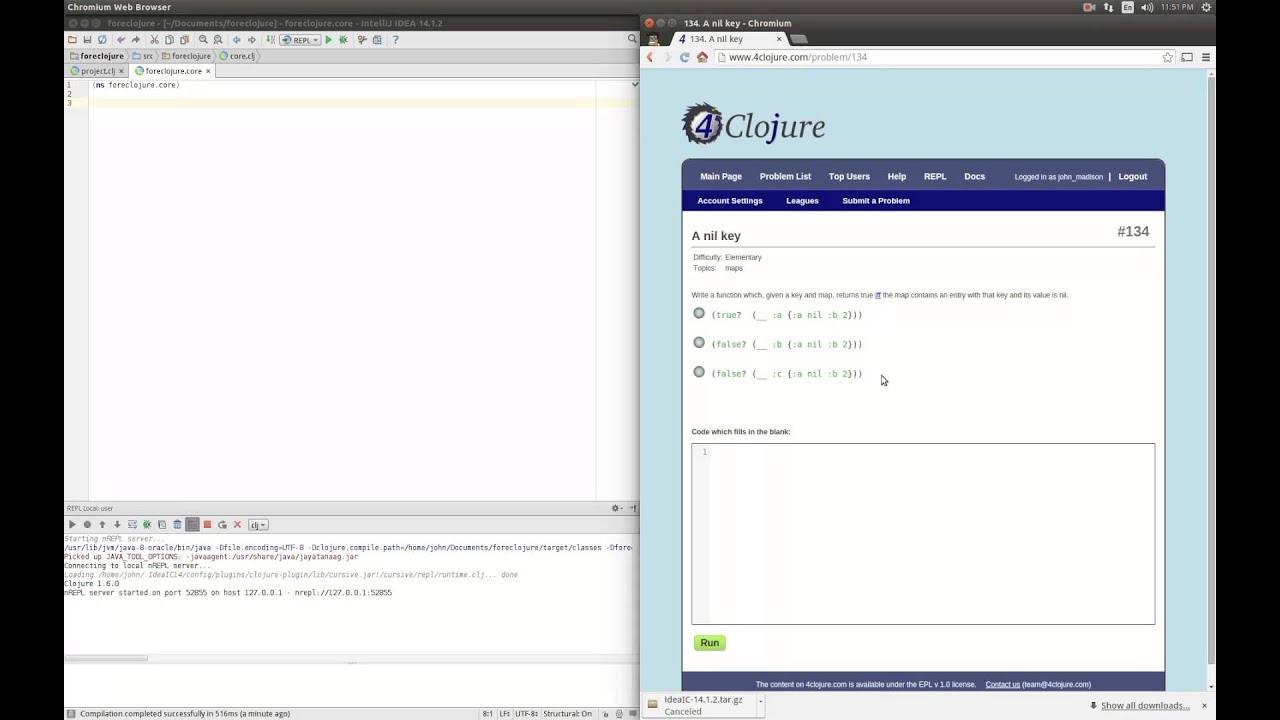Viewport: 1280px width, 720px height.
Task: Select the foreclojure.core editor tab
Action: (x=172, y=71)
